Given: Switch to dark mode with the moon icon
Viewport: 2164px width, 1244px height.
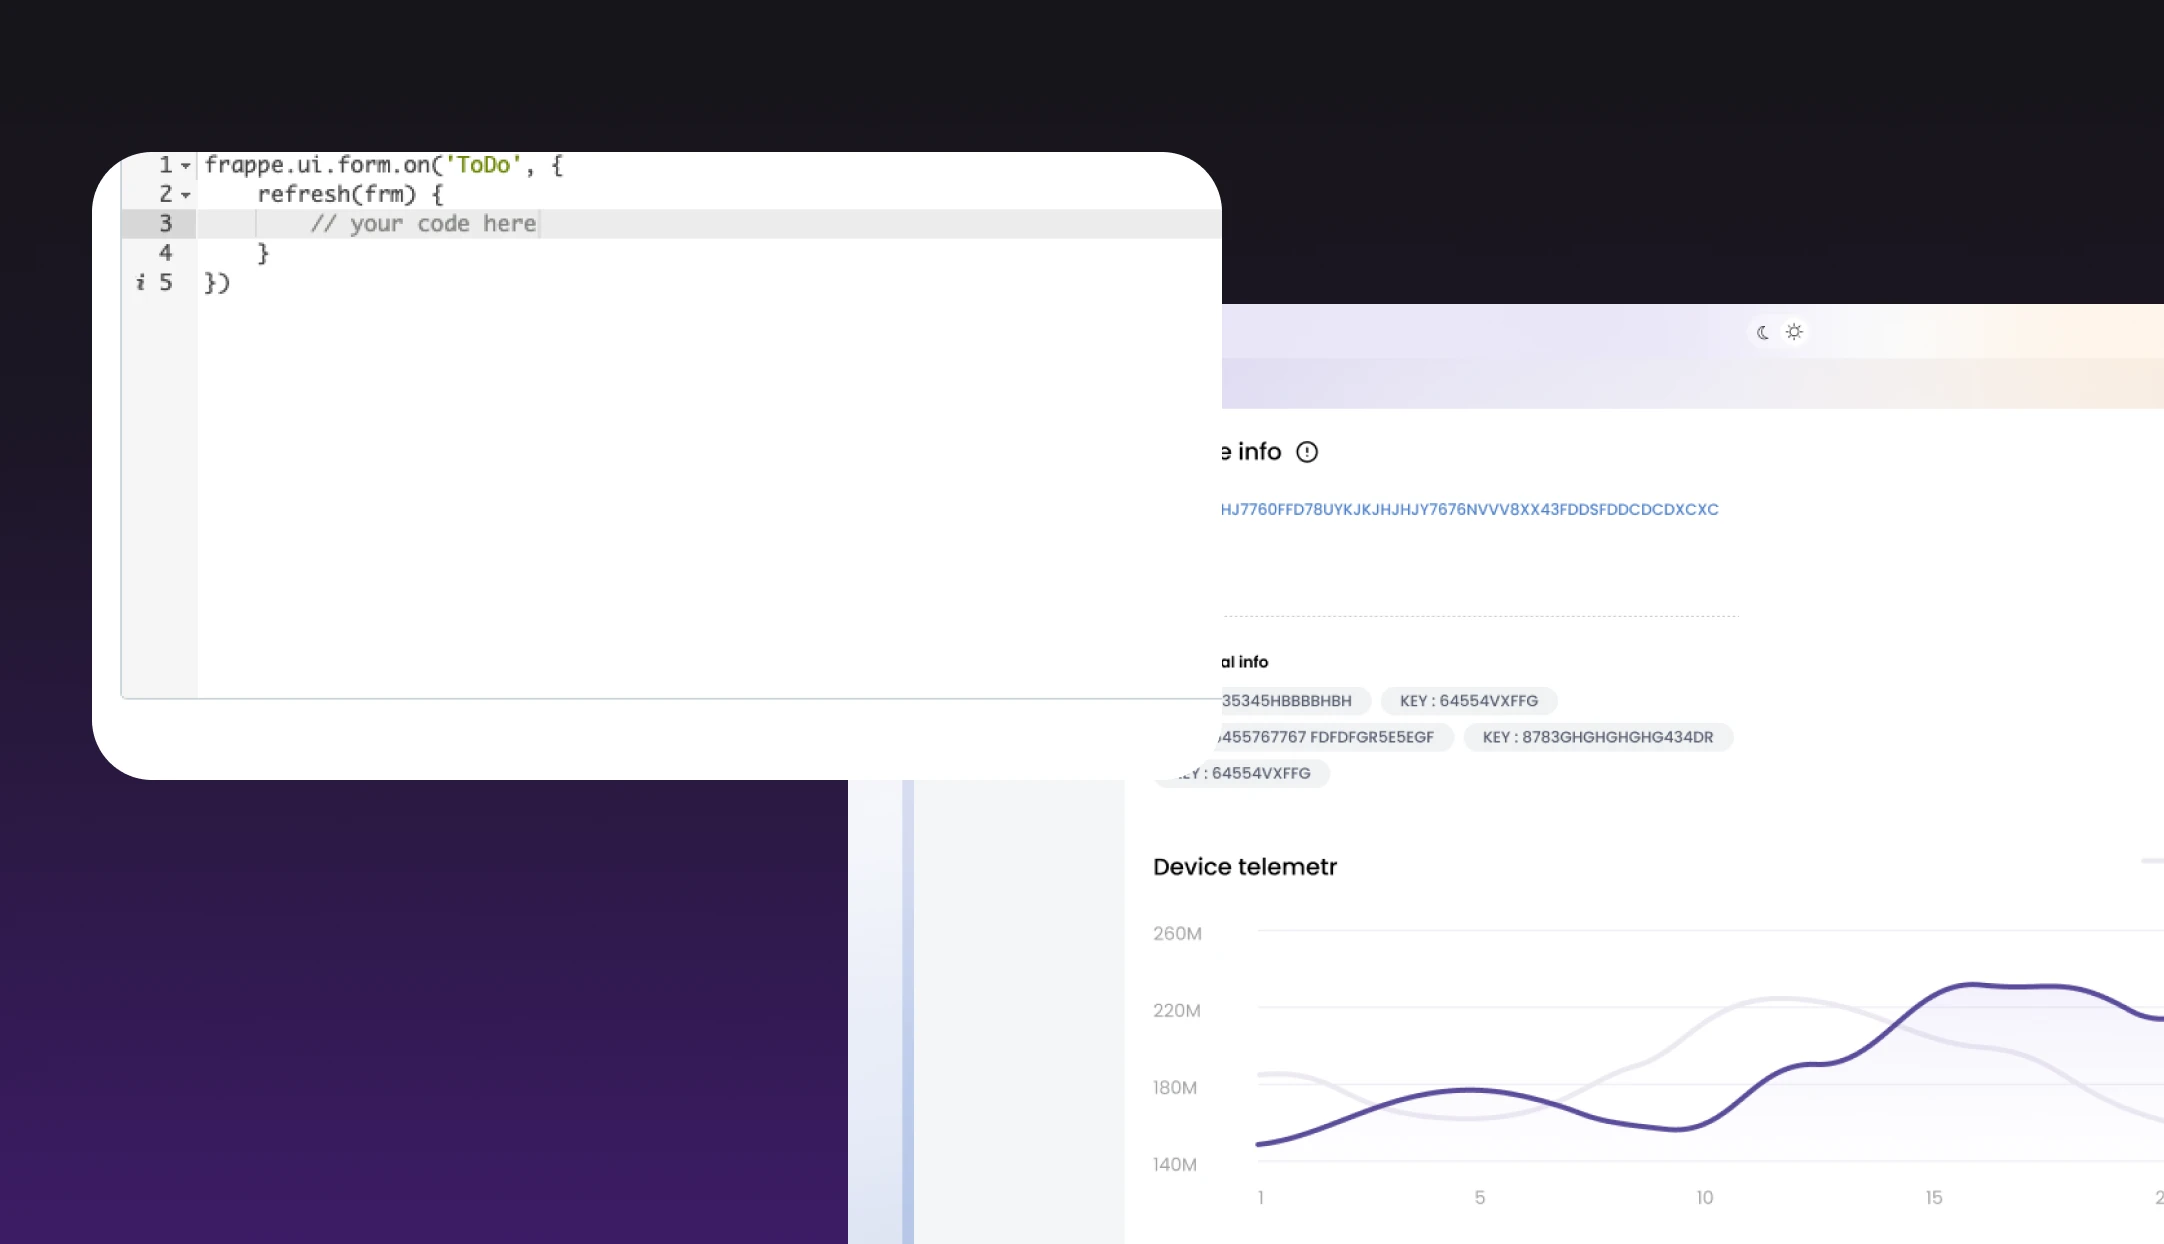Looking at the screenshot, I should click(1761, 331).
